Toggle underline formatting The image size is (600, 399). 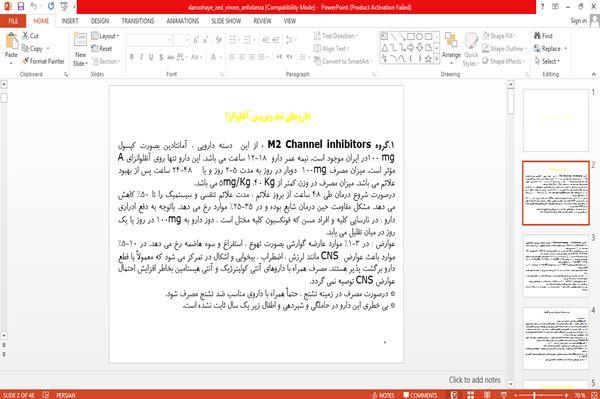point(151,57)
